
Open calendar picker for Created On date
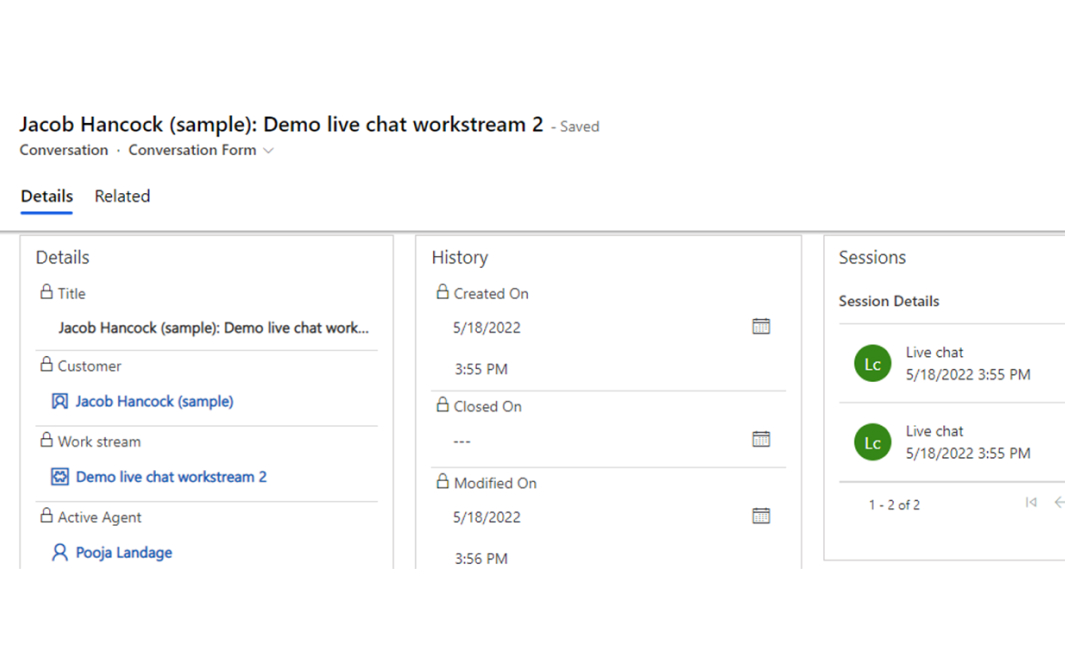[761, 327]
